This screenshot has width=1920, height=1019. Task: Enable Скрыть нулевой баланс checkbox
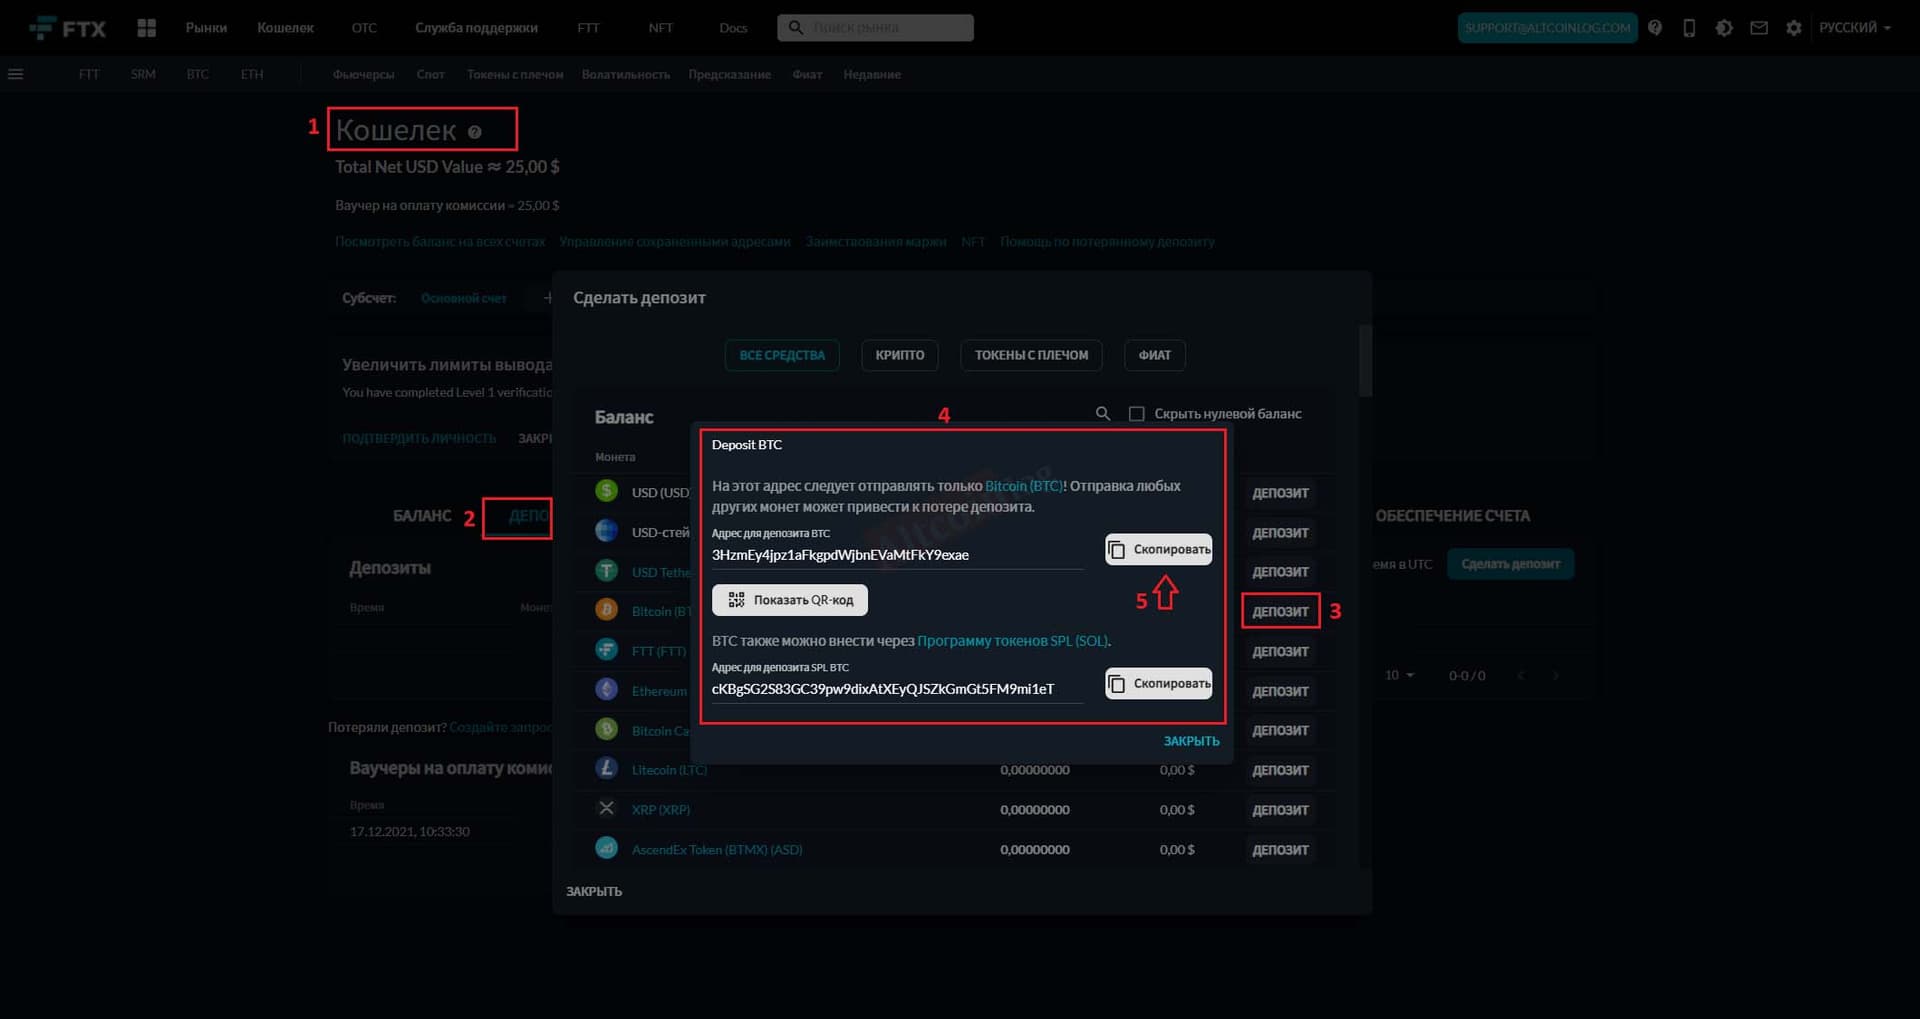coord(1136,414)
